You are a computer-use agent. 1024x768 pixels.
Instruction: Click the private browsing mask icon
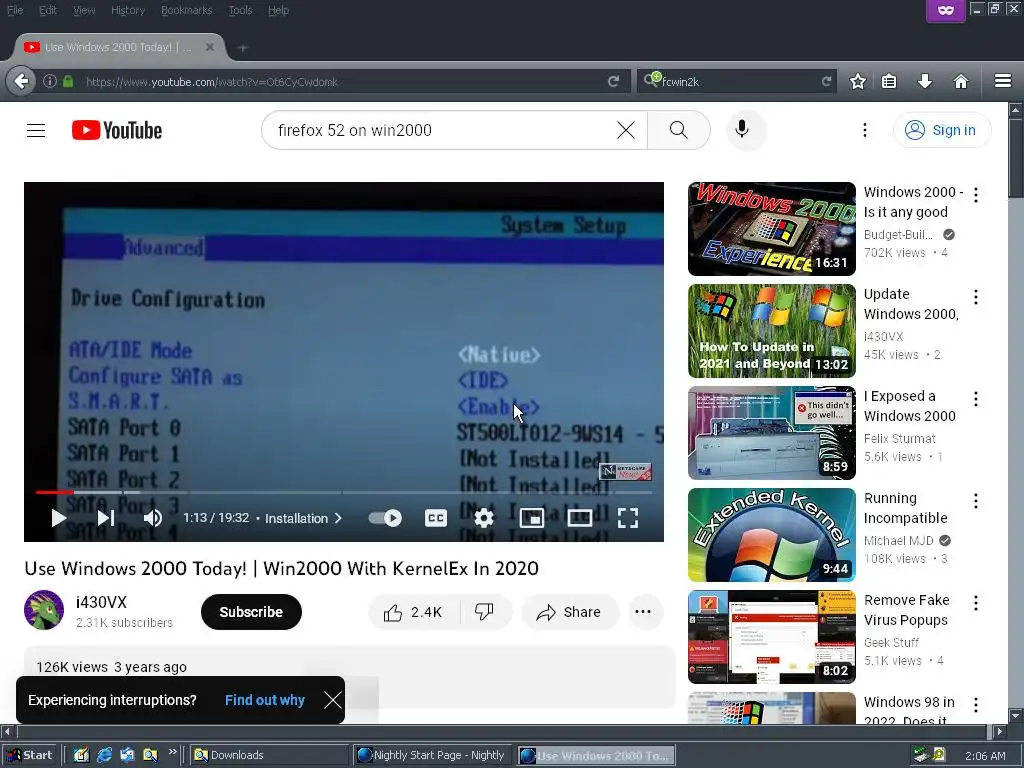tap(946, 10)
